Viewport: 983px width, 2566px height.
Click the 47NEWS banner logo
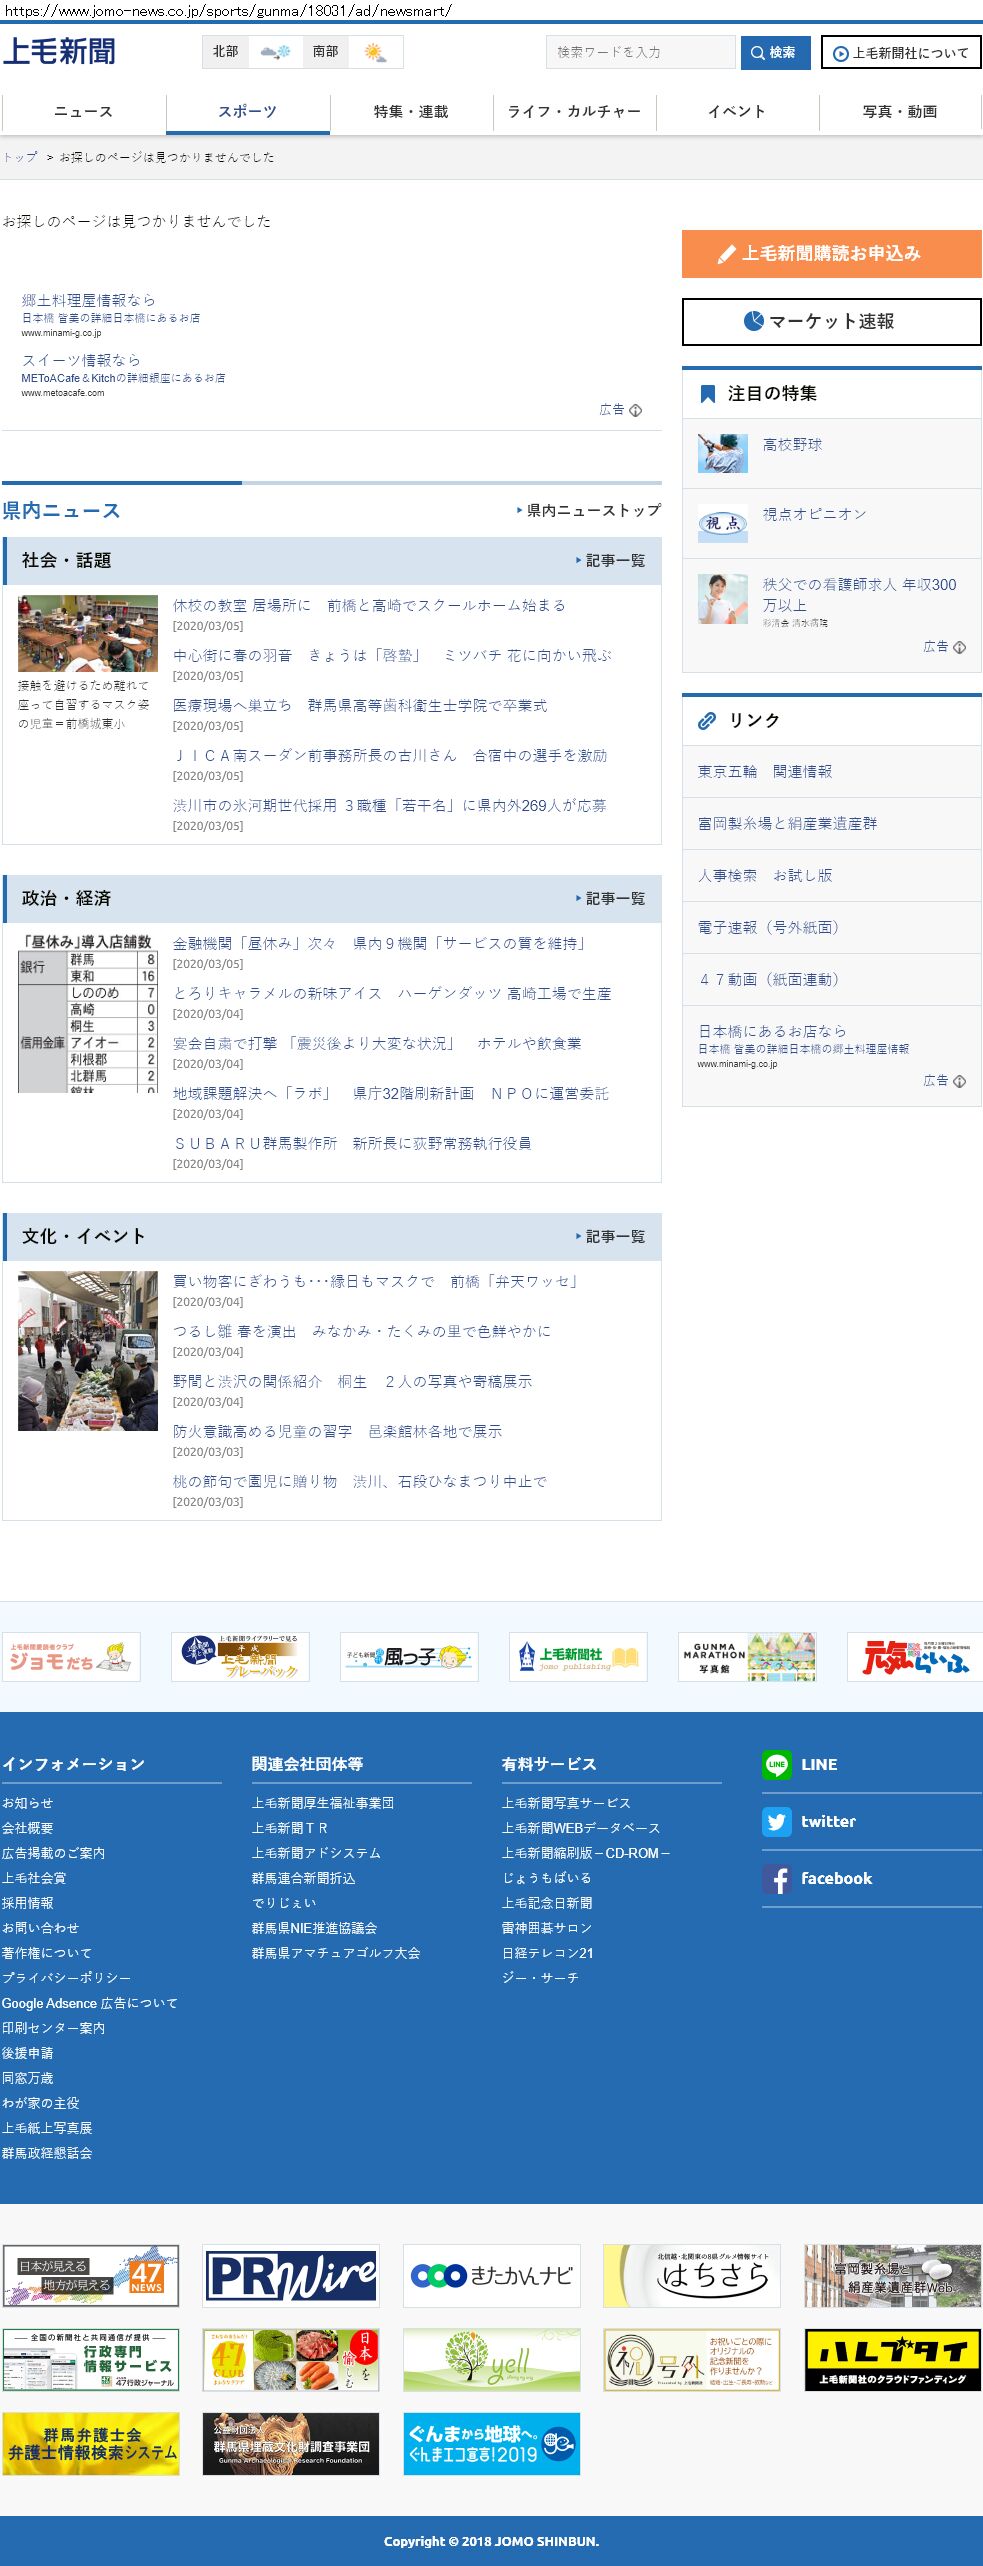click(x=91, y=2275)
